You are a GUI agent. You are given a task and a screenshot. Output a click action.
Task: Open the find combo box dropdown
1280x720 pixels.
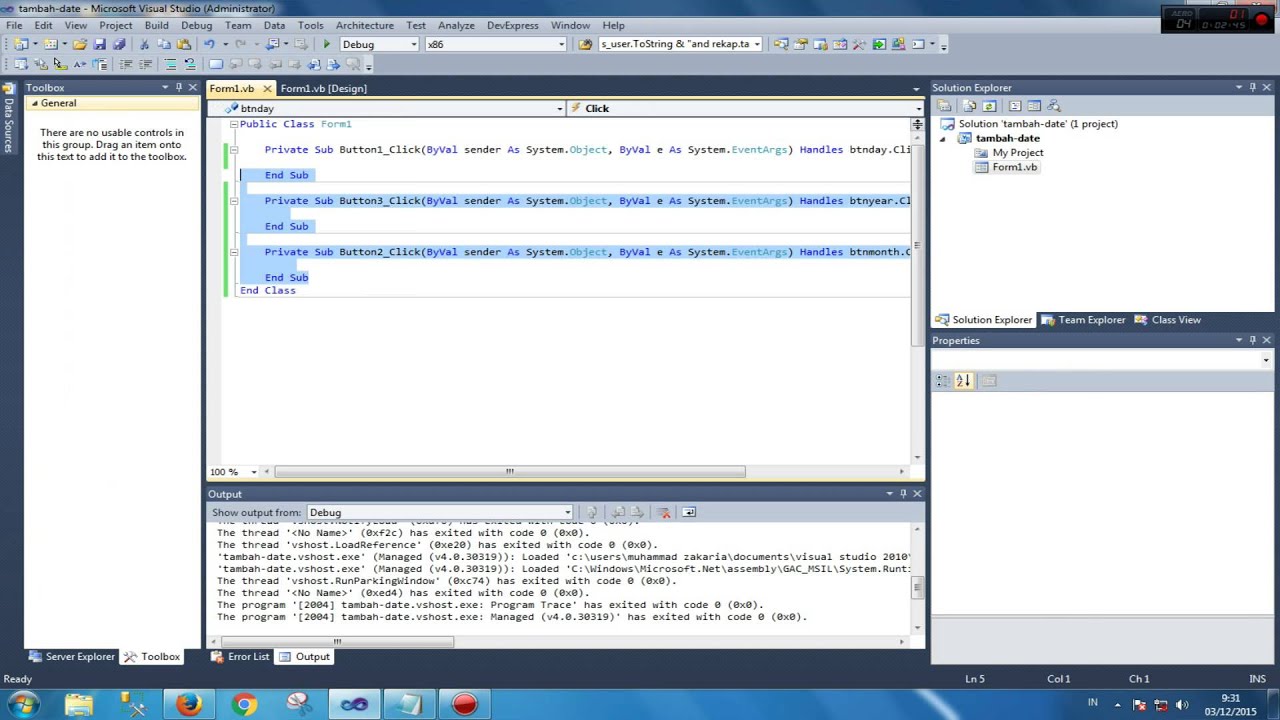pyautogui.click(x=757, y=44)
